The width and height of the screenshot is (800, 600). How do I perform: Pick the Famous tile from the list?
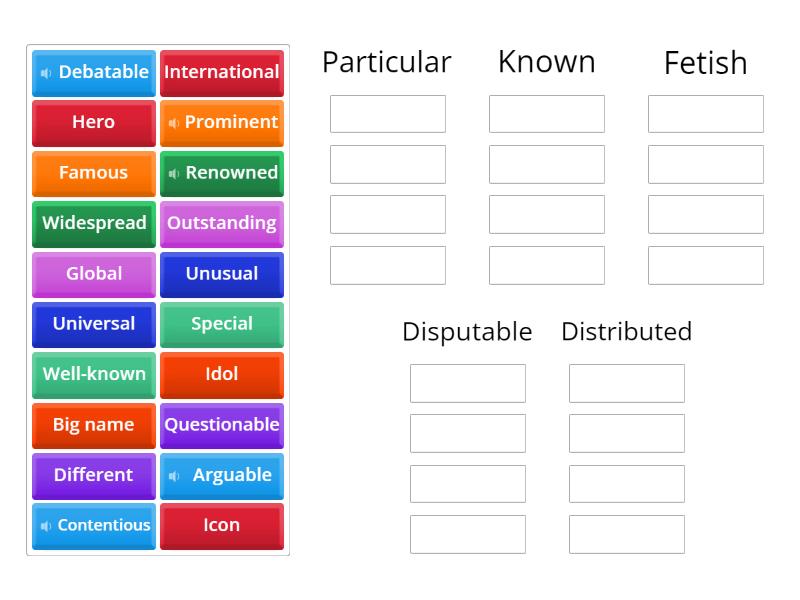pos(93,173)
